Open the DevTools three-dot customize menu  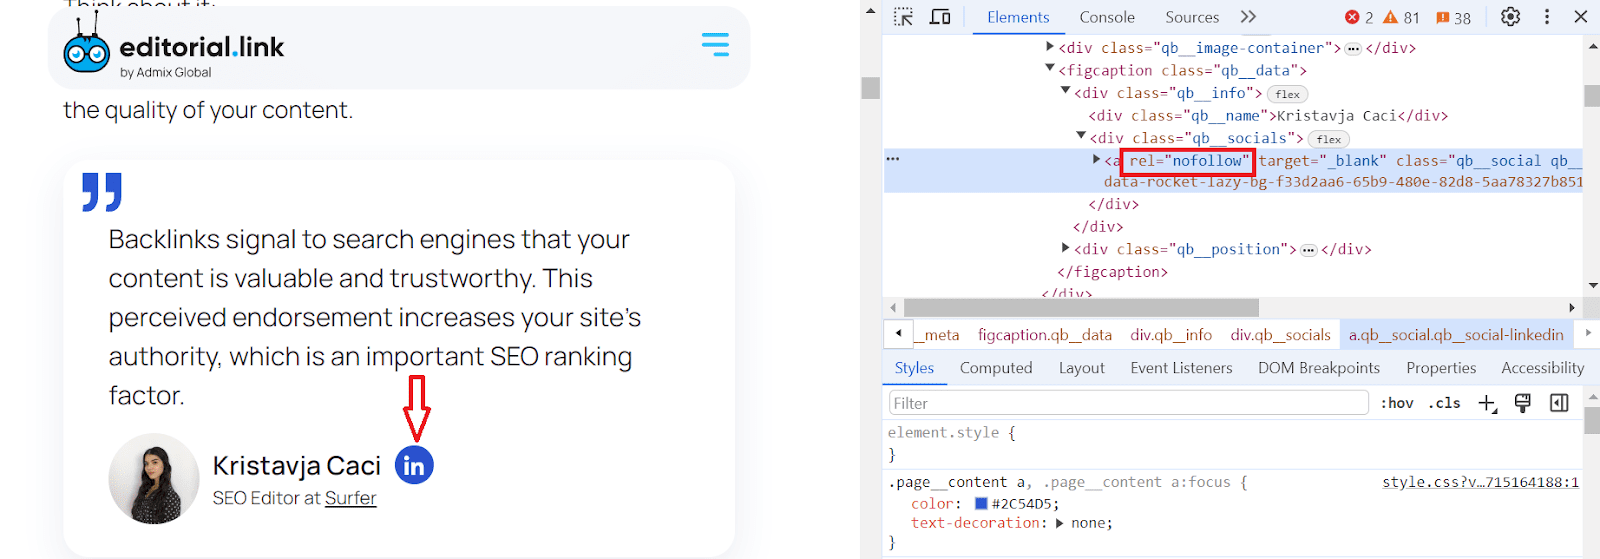pos(1547,17)
